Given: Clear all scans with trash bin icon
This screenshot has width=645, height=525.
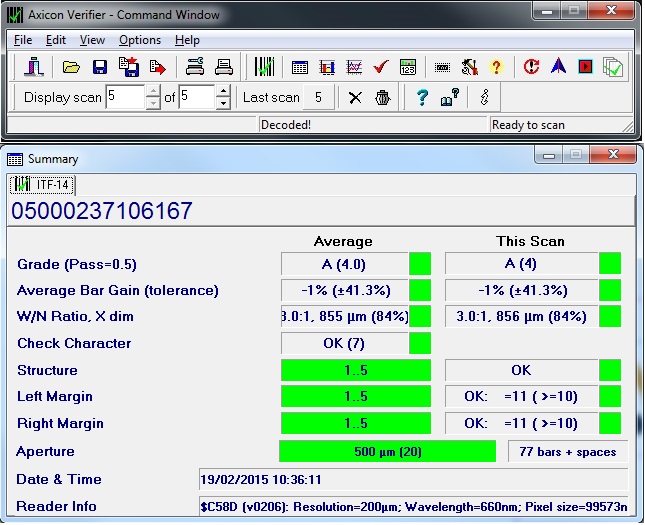Looking at the screenshot, I should (383, 98).
